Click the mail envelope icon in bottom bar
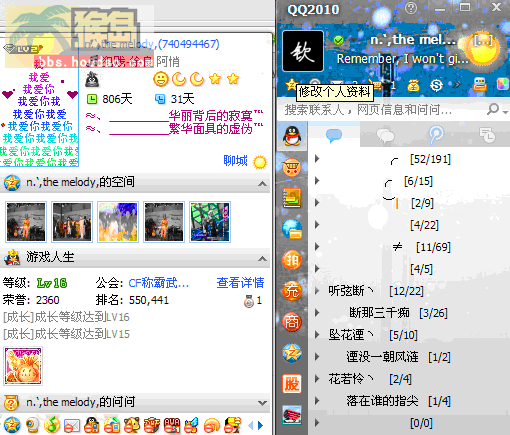This screenshot has width=510, height=435. pyautogui.click(x=72, y=426)
